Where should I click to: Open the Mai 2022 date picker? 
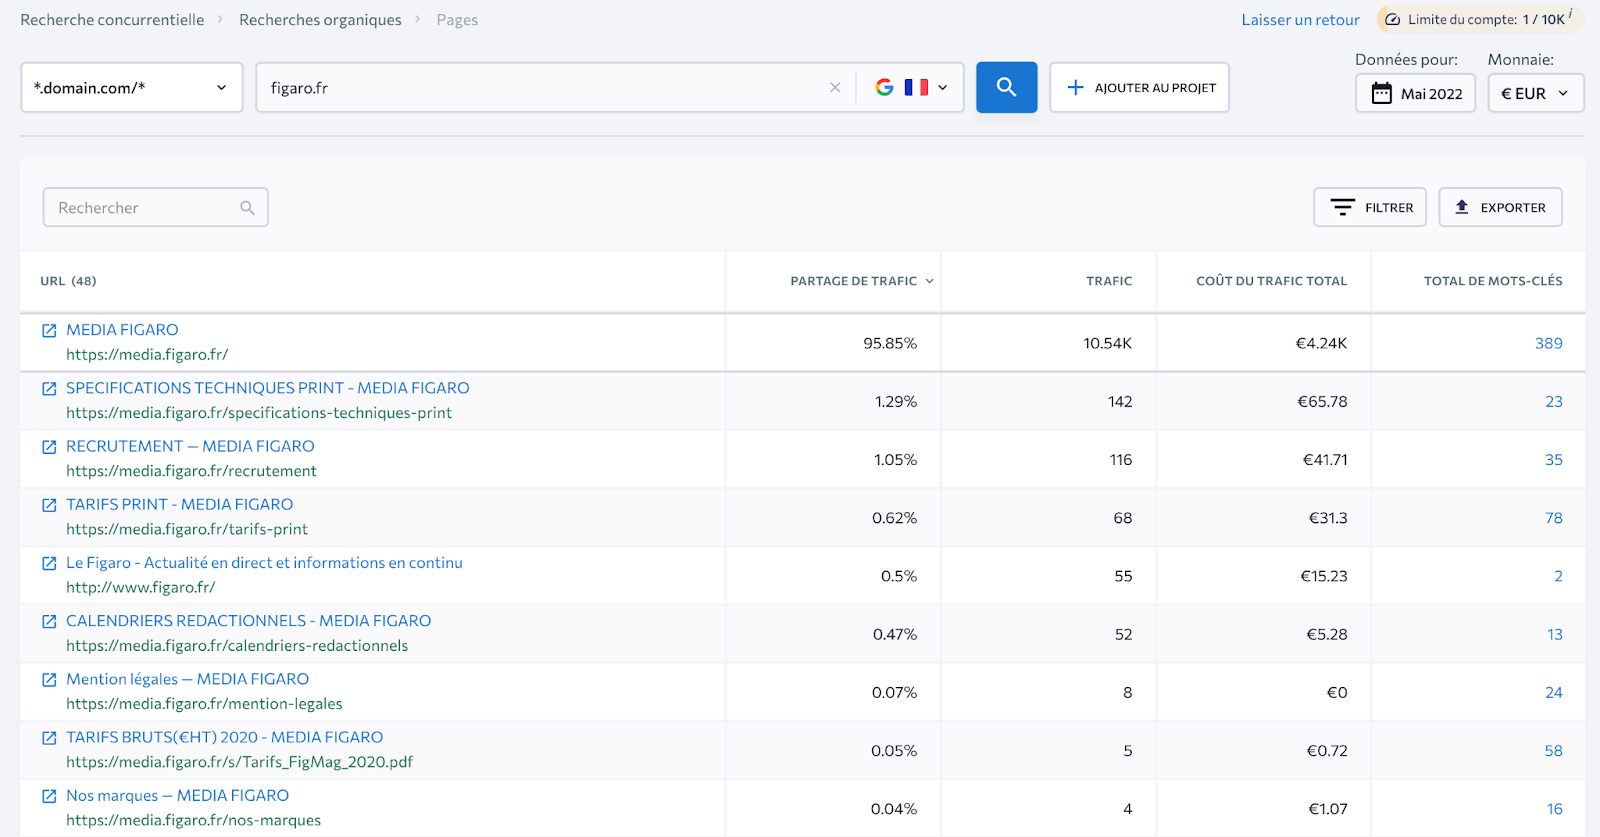[1416, 93]
